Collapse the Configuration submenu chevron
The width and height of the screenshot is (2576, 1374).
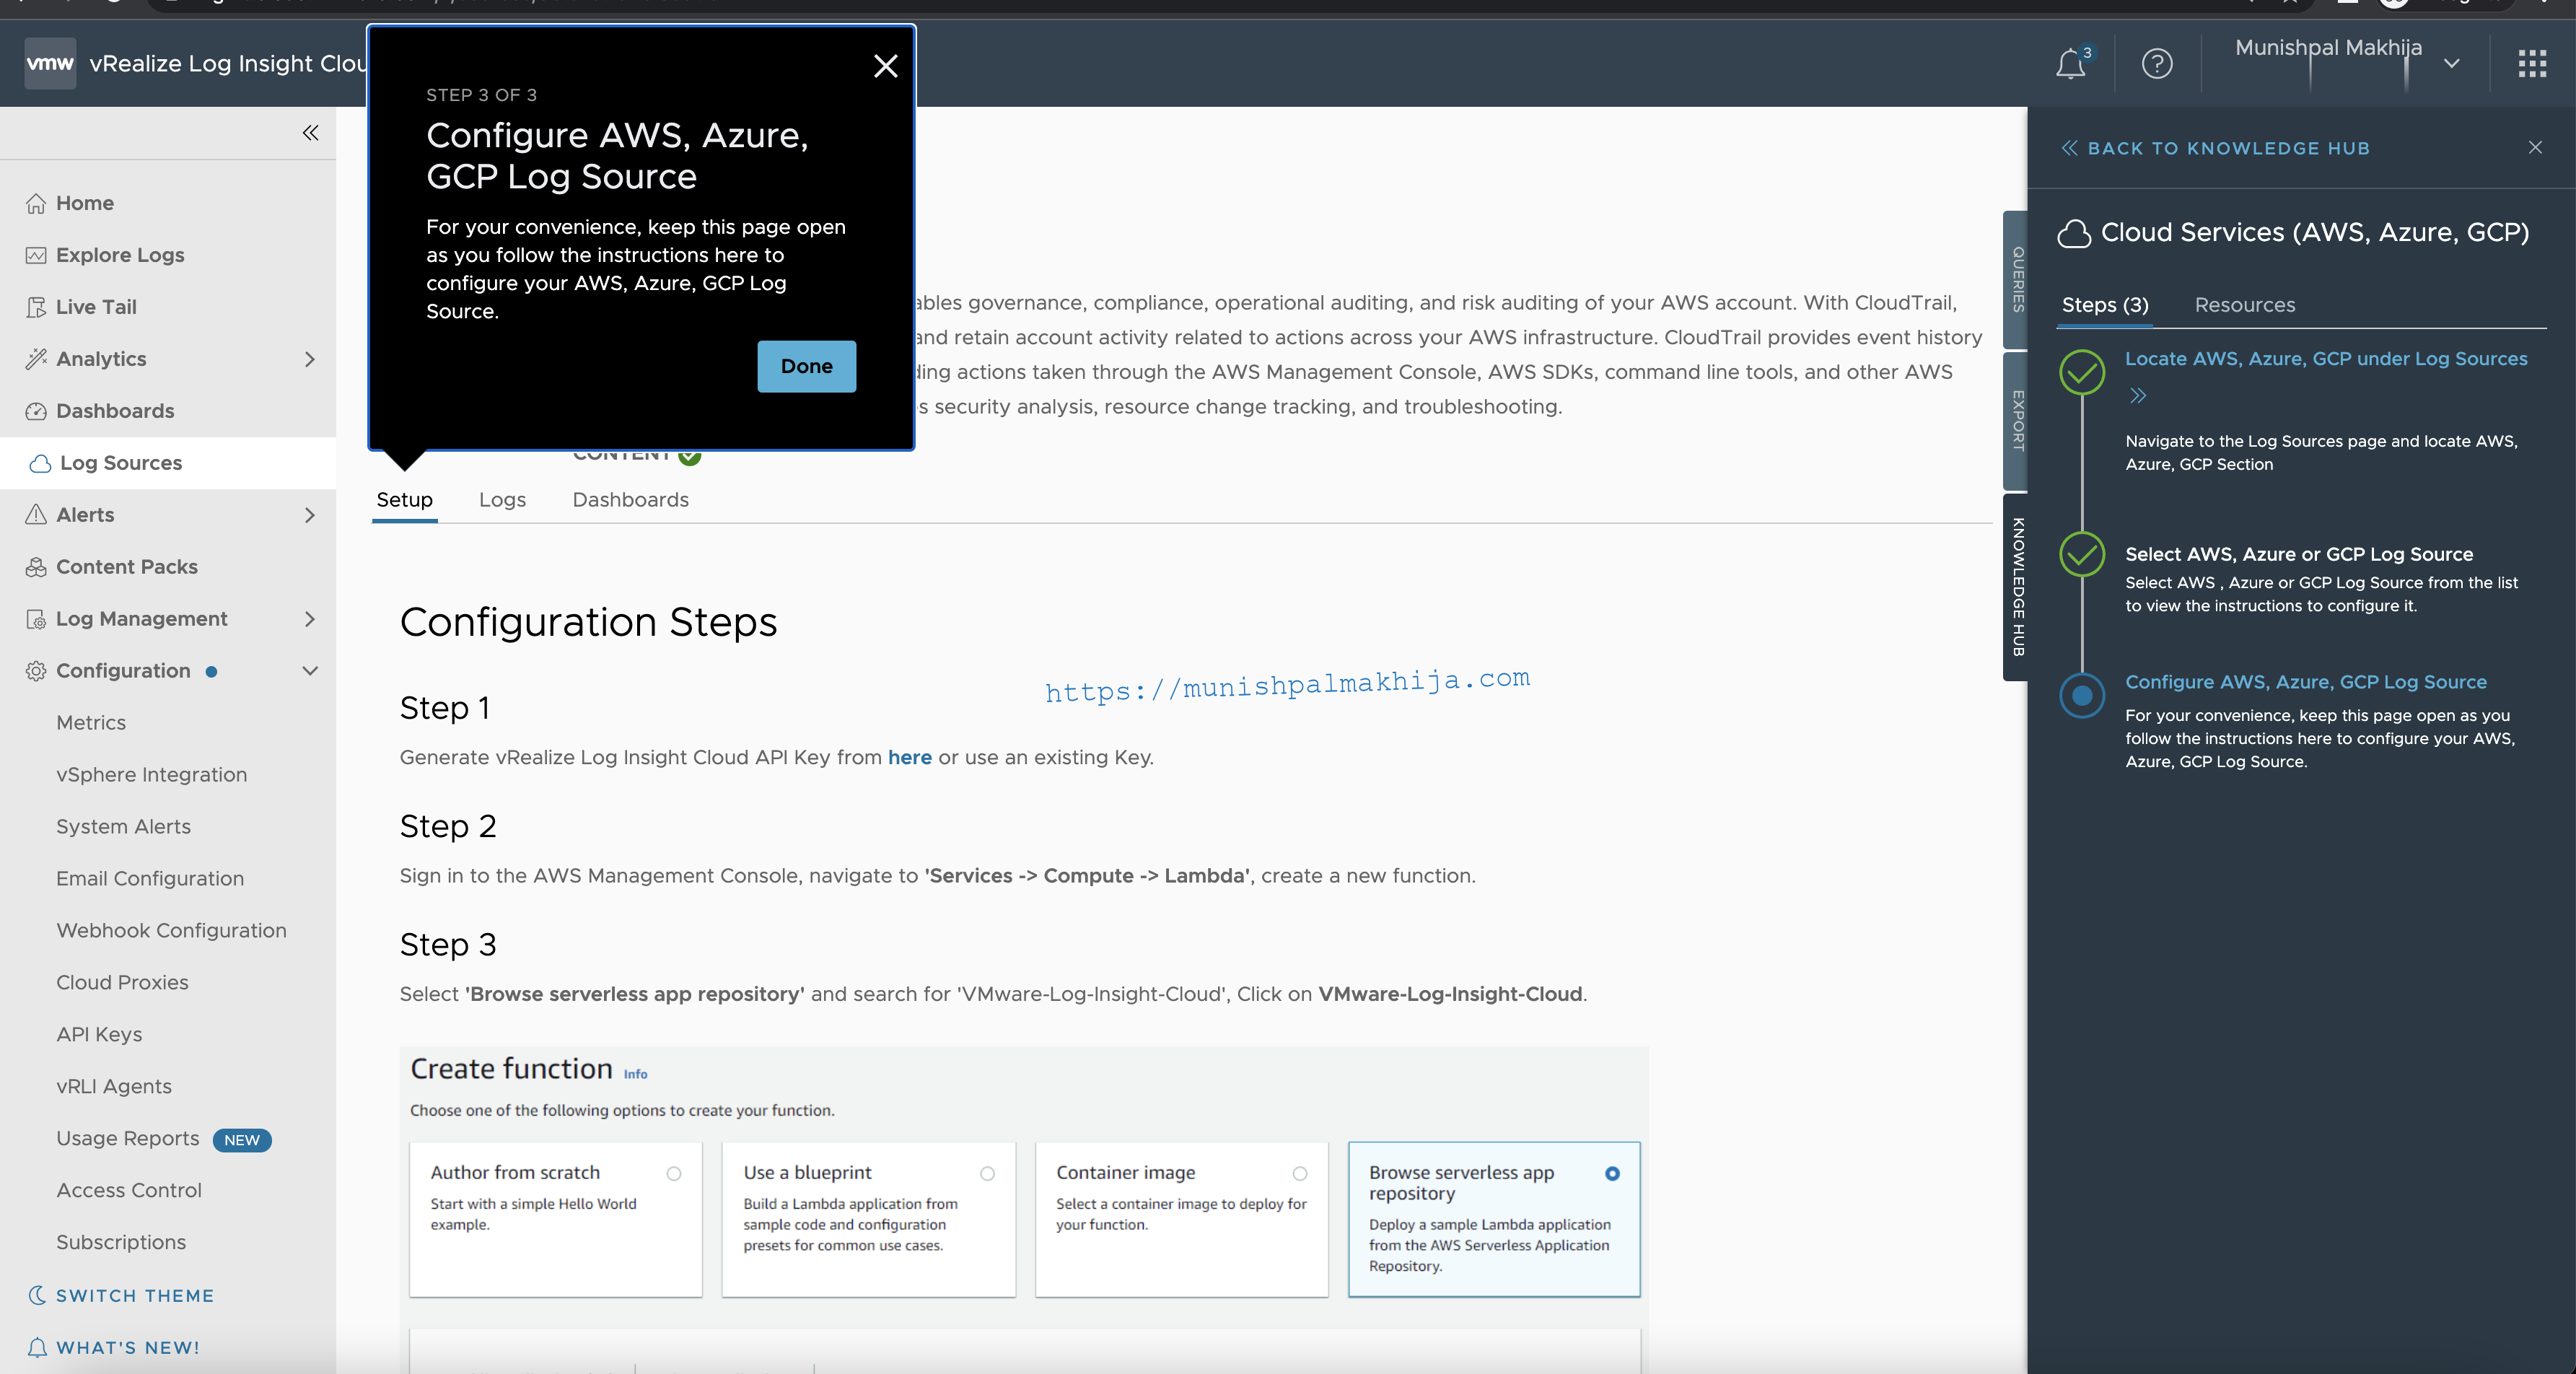pyautogui.click(x=310, y=671)
